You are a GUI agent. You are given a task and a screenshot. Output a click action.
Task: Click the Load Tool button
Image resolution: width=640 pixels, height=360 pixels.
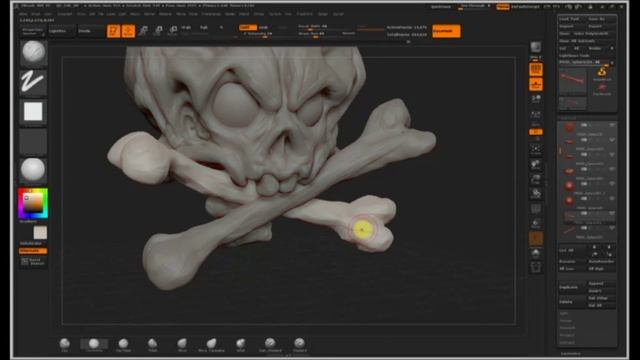(571, 19)
